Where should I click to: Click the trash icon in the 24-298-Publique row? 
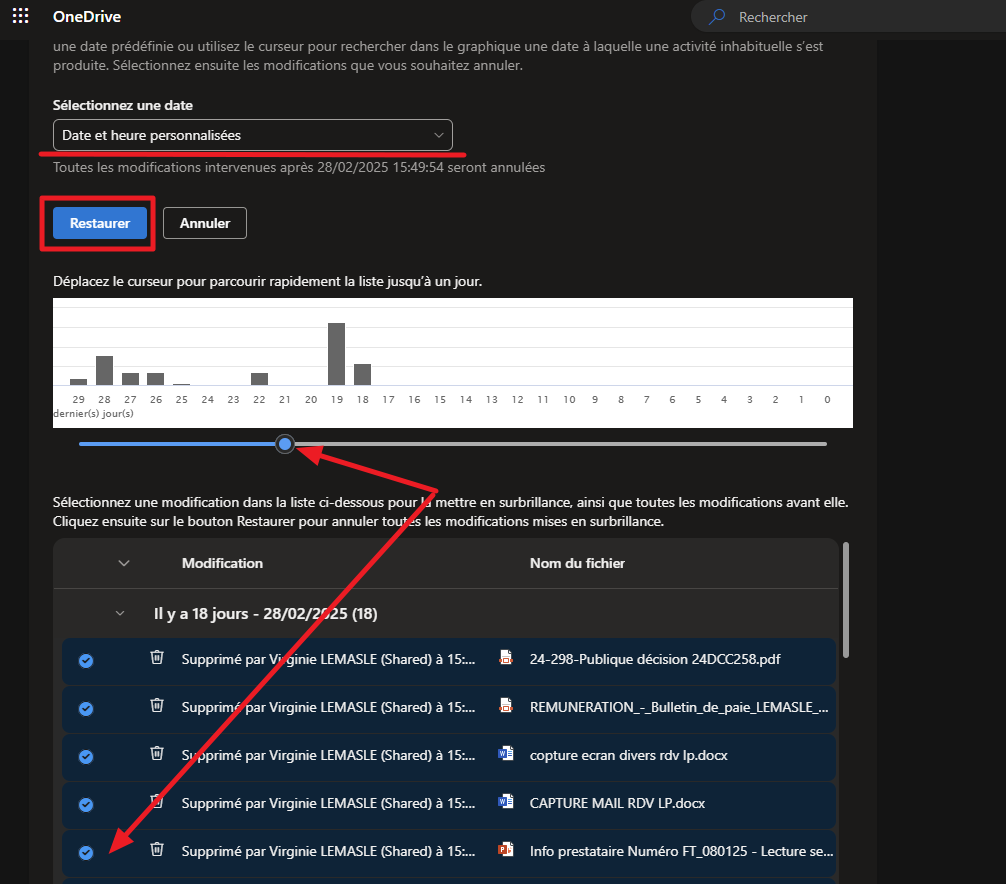pos(157,658)
